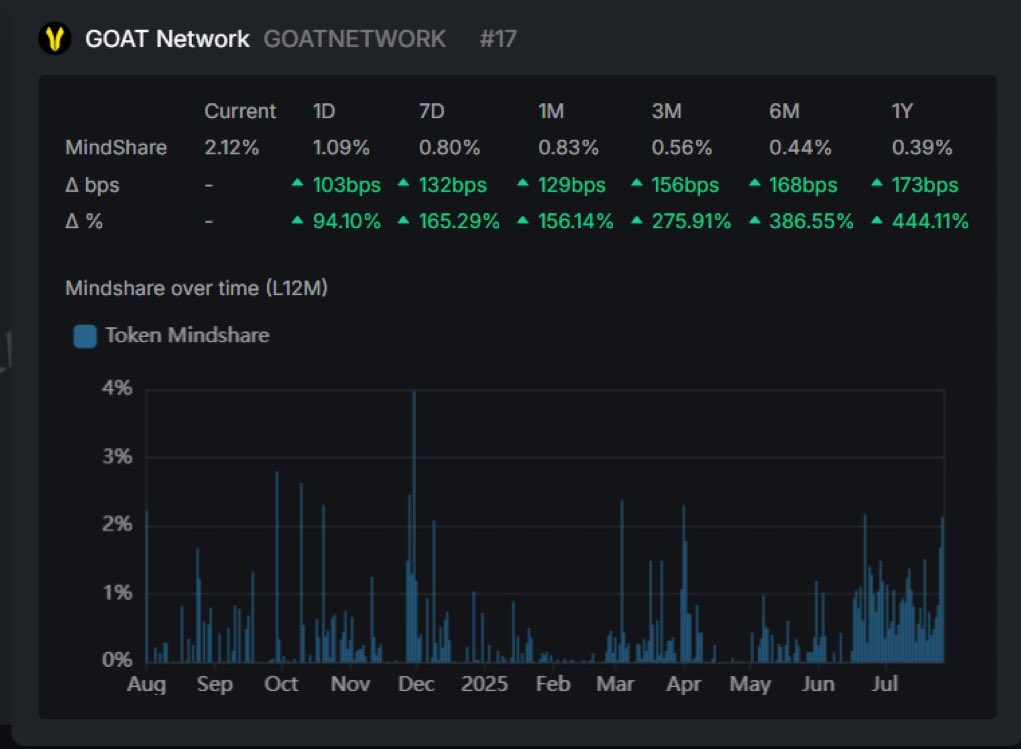Click the green up arrow beside 386.55%
This screenshot has height=749, width=1021.
(x=755, y=220)
